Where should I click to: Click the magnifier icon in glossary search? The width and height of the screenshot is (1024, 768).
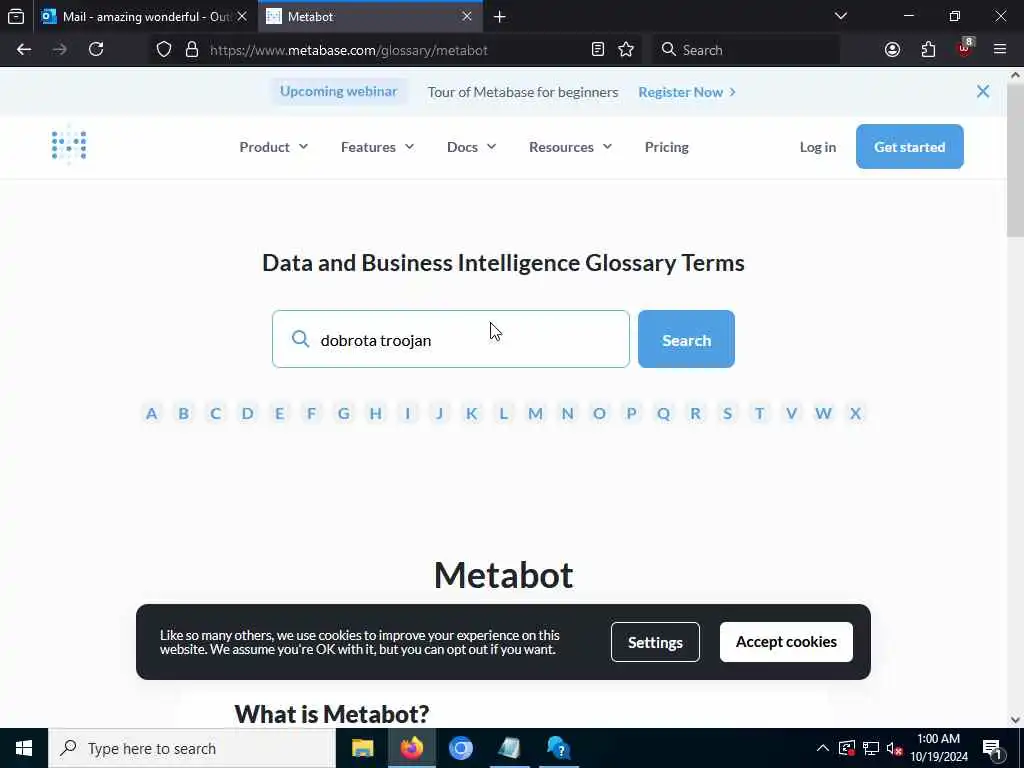pyautogui.click(x=300, y=339)
